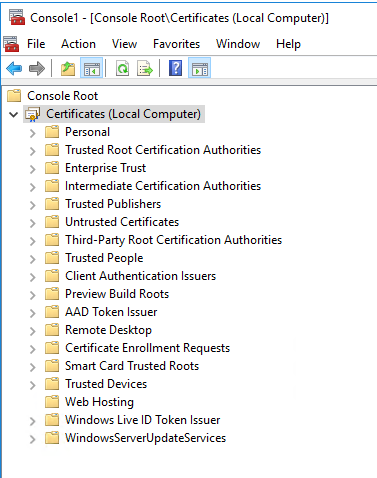Open the File menu
The width and height of the screenshot is (377, 478).
pos(36,44)
